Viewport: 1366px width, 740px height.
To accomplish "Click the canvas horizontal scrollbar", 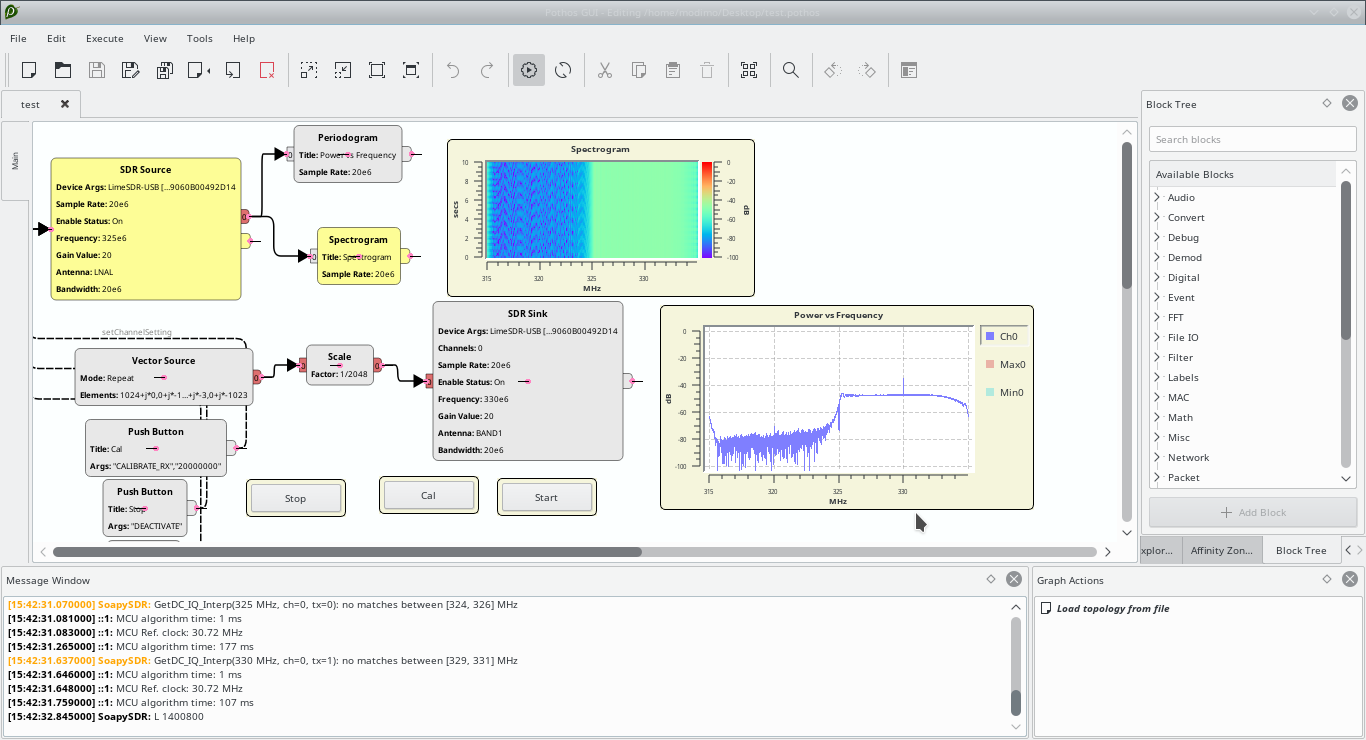I will [x=347, y=551].
